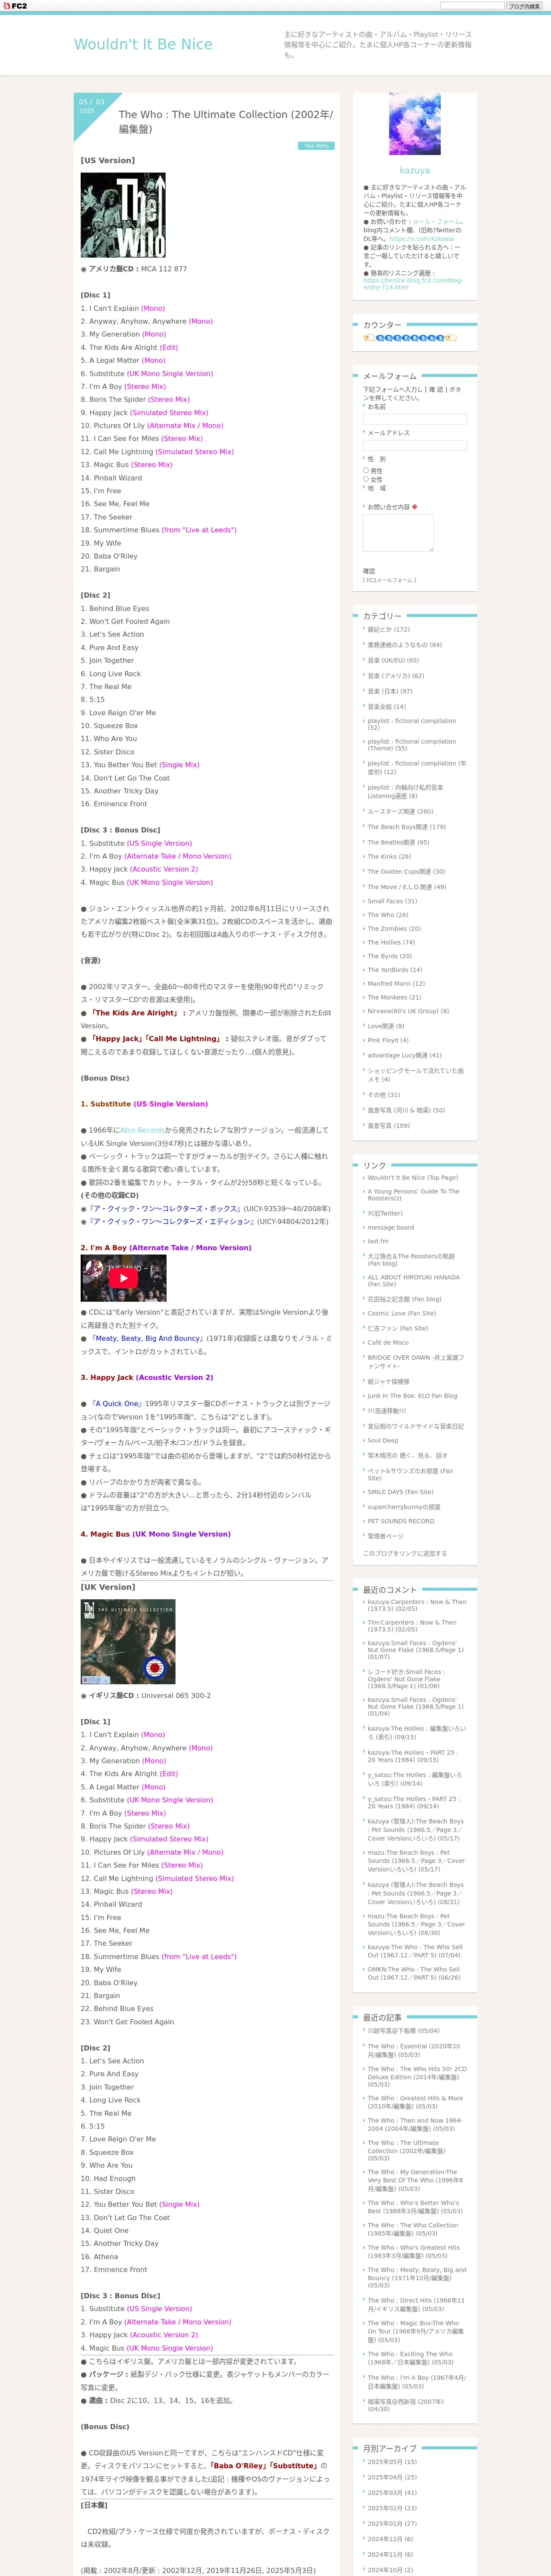This screenshot has width=551, height=2576.
Task: Play the embedded YouTube video
Action: point(123,1278)
